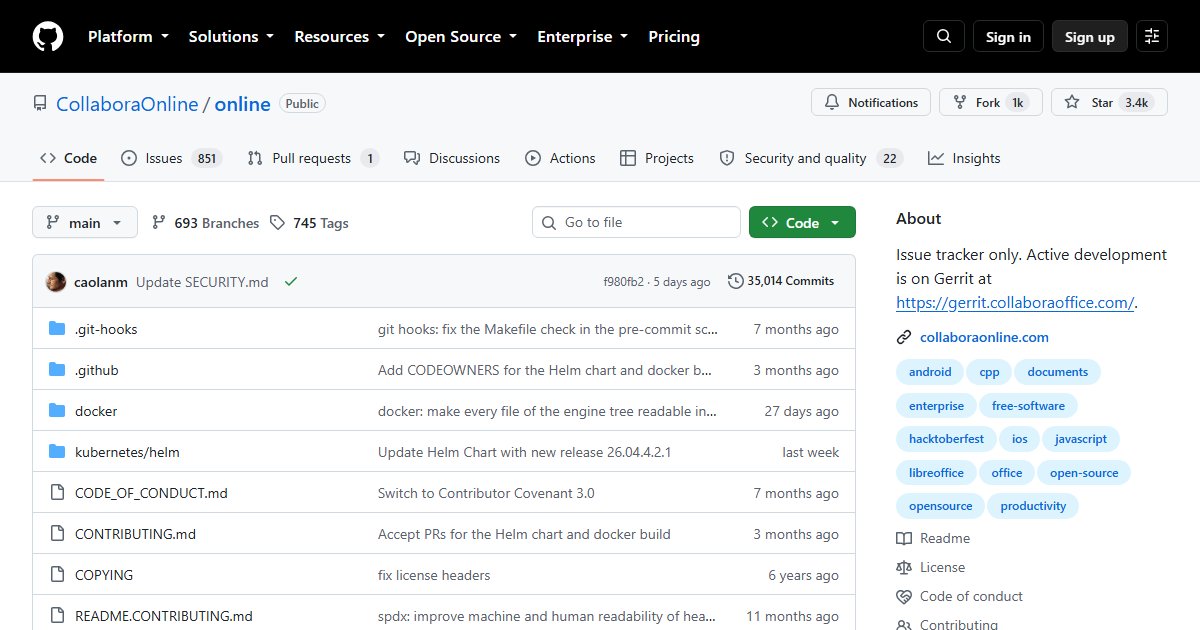Viewport: 1200px width, 630px height.
Task: Expand the Resources menu
Action: click(x=339, y=36)
